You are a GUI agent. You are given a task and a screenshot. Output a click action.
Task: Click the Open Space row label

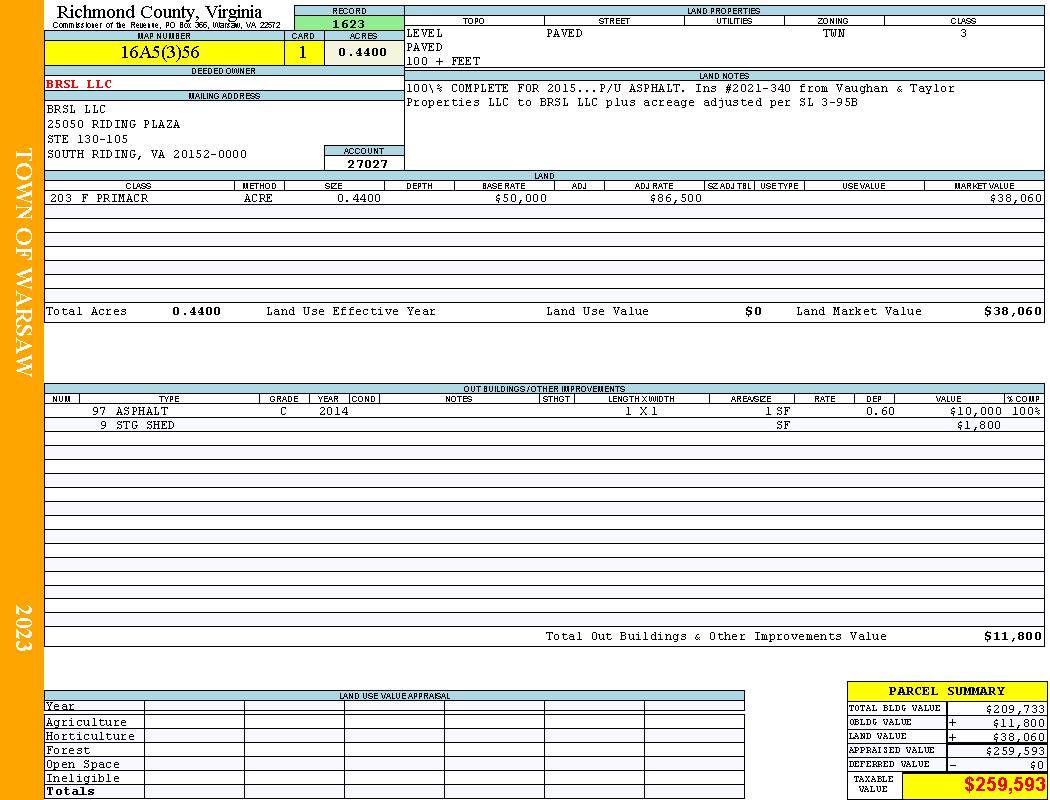(x=82, y=765)
